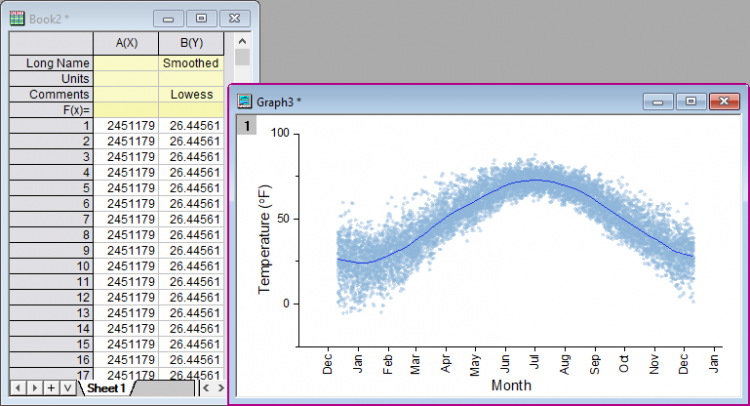Click the Graph3 window icon
Viewport: 750px width, 406px height.
click(x=245, y=100)
